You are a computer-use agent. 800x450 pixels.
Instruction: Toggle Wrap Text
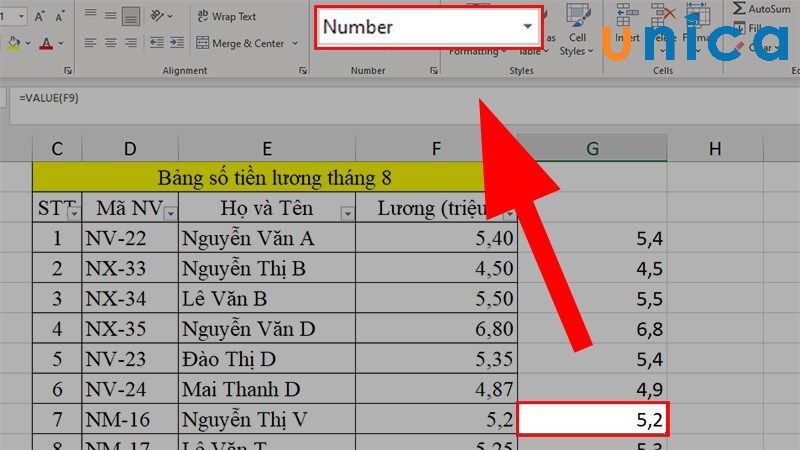click(x=226, y=16)
